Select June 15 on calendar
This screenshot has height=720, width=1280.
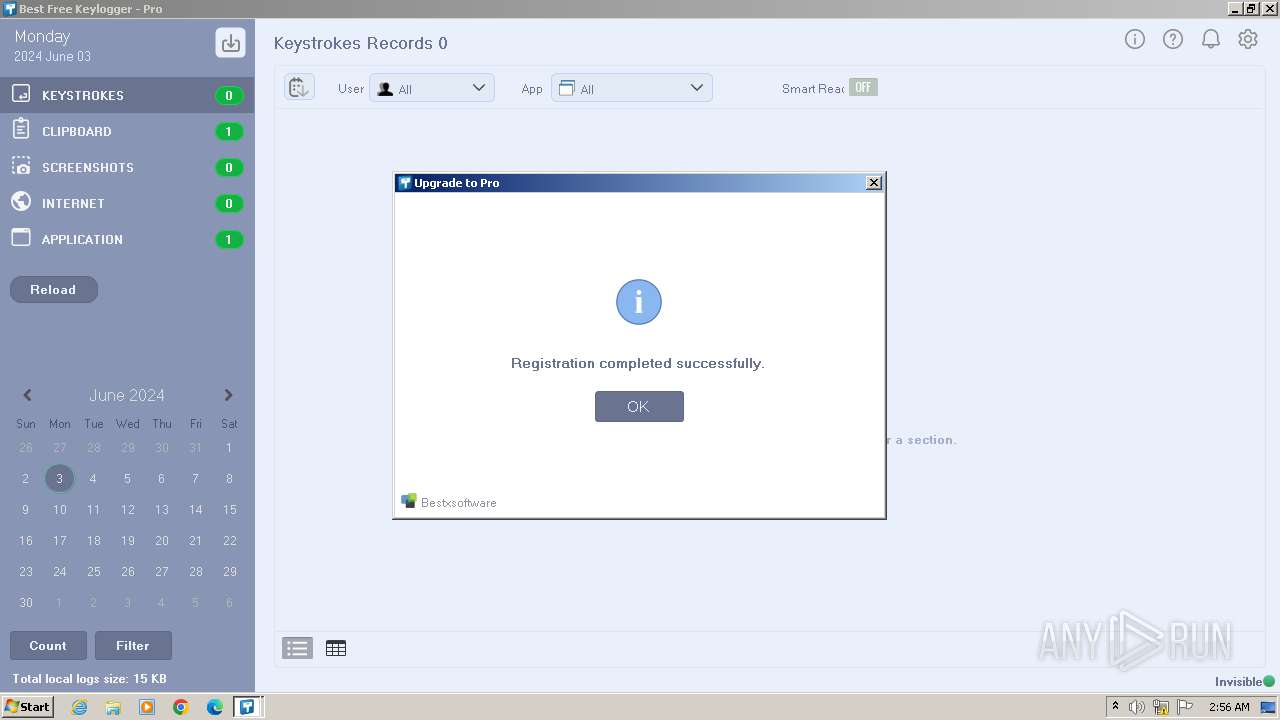tap(229, 510)
